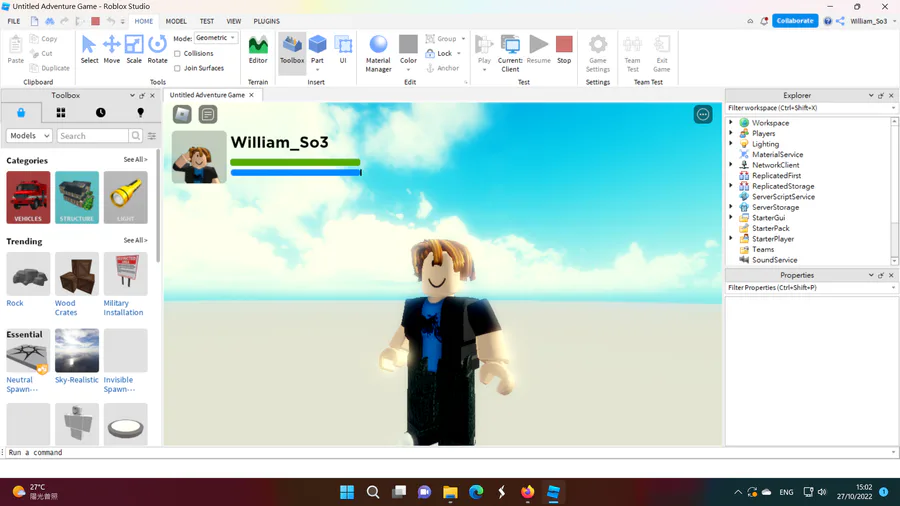Click the Filter workspace field in Explorer
The image size is (900, 506).
pyautogui.click(x=810, y=108)
